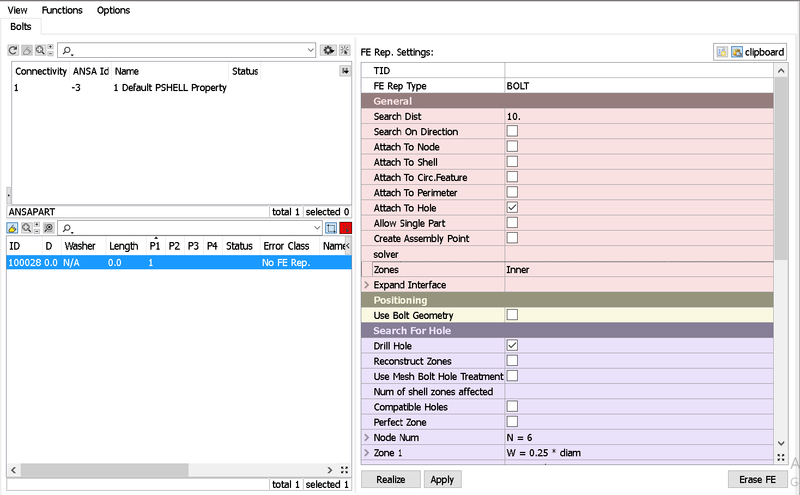Open the View menu
This screenshot has width=800, height=495.
coord(17,10)
